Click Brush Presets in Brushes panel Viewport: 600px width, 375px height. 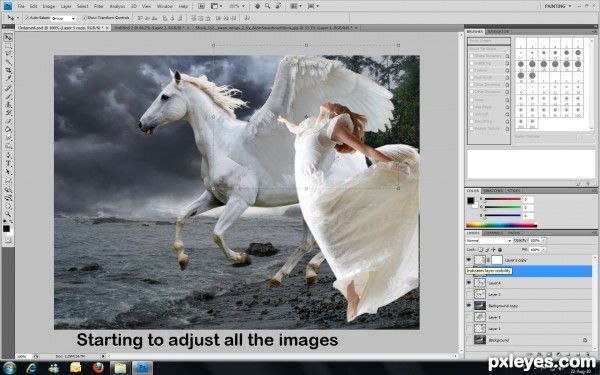click(x=489, y=41)
